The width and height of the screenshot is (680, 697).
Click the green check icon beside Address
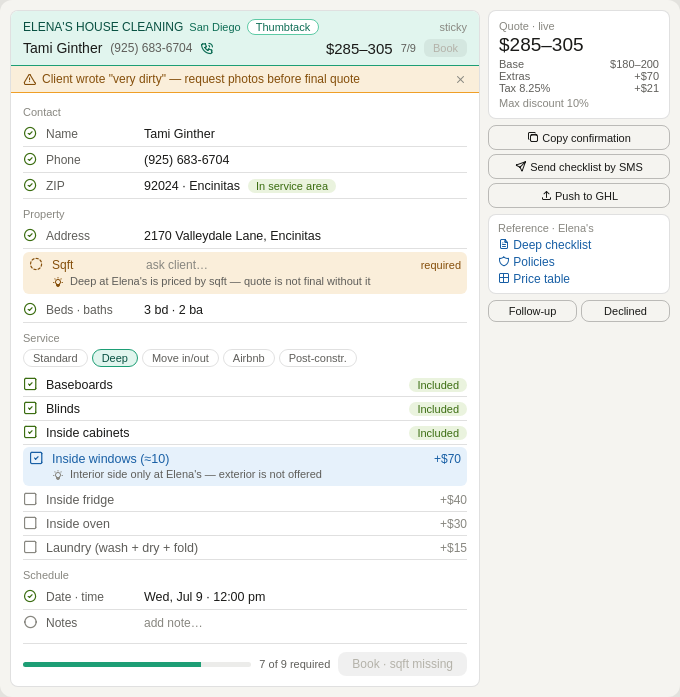pos(30,235)
